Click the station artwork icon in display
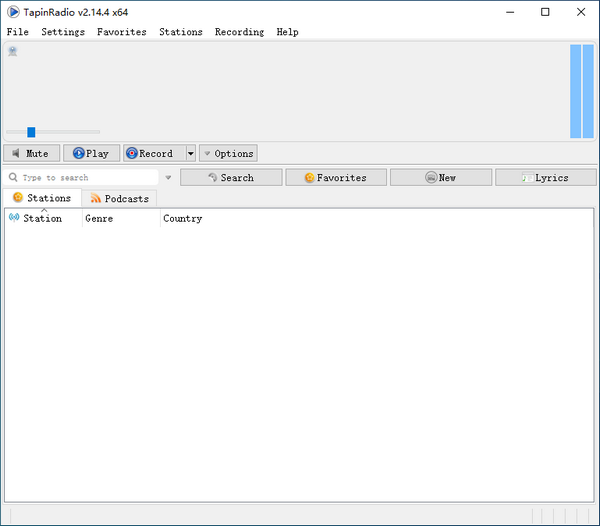600x526 pixels. coord(13,51)
